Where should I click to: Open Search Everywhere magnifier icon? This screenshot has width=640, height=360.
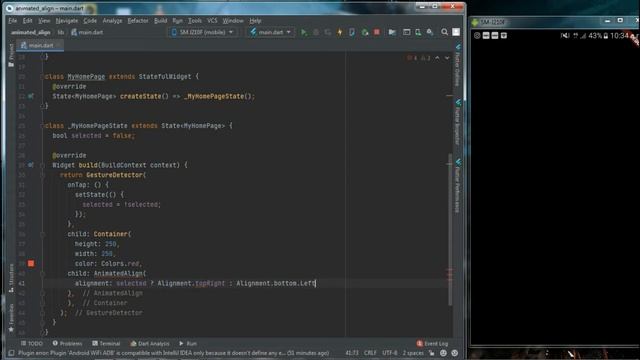coord(444,32)
